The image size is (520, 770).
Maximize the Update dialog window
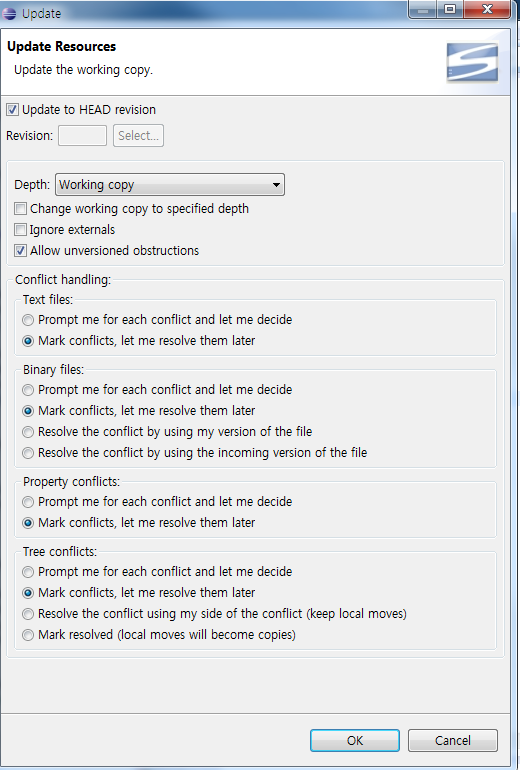coord(450,9)
